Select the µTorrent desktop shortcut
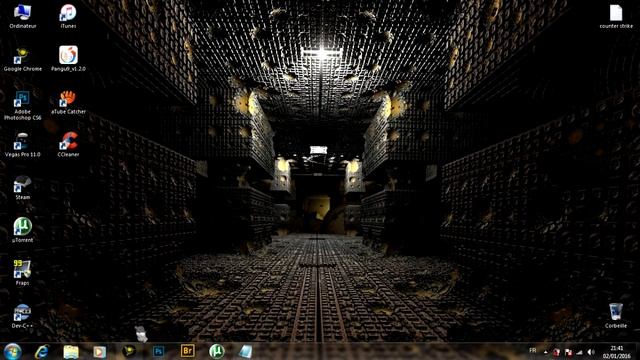 (22, 230)
